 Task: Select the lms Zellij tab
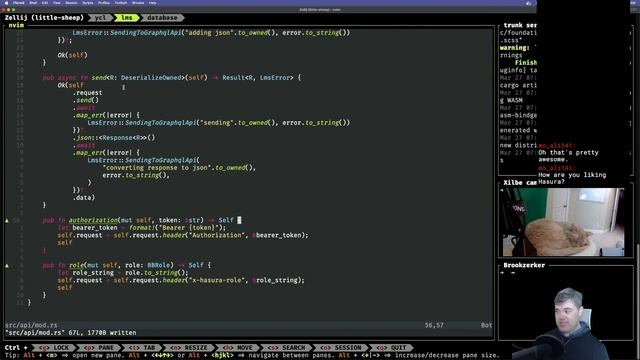[127, 18]
